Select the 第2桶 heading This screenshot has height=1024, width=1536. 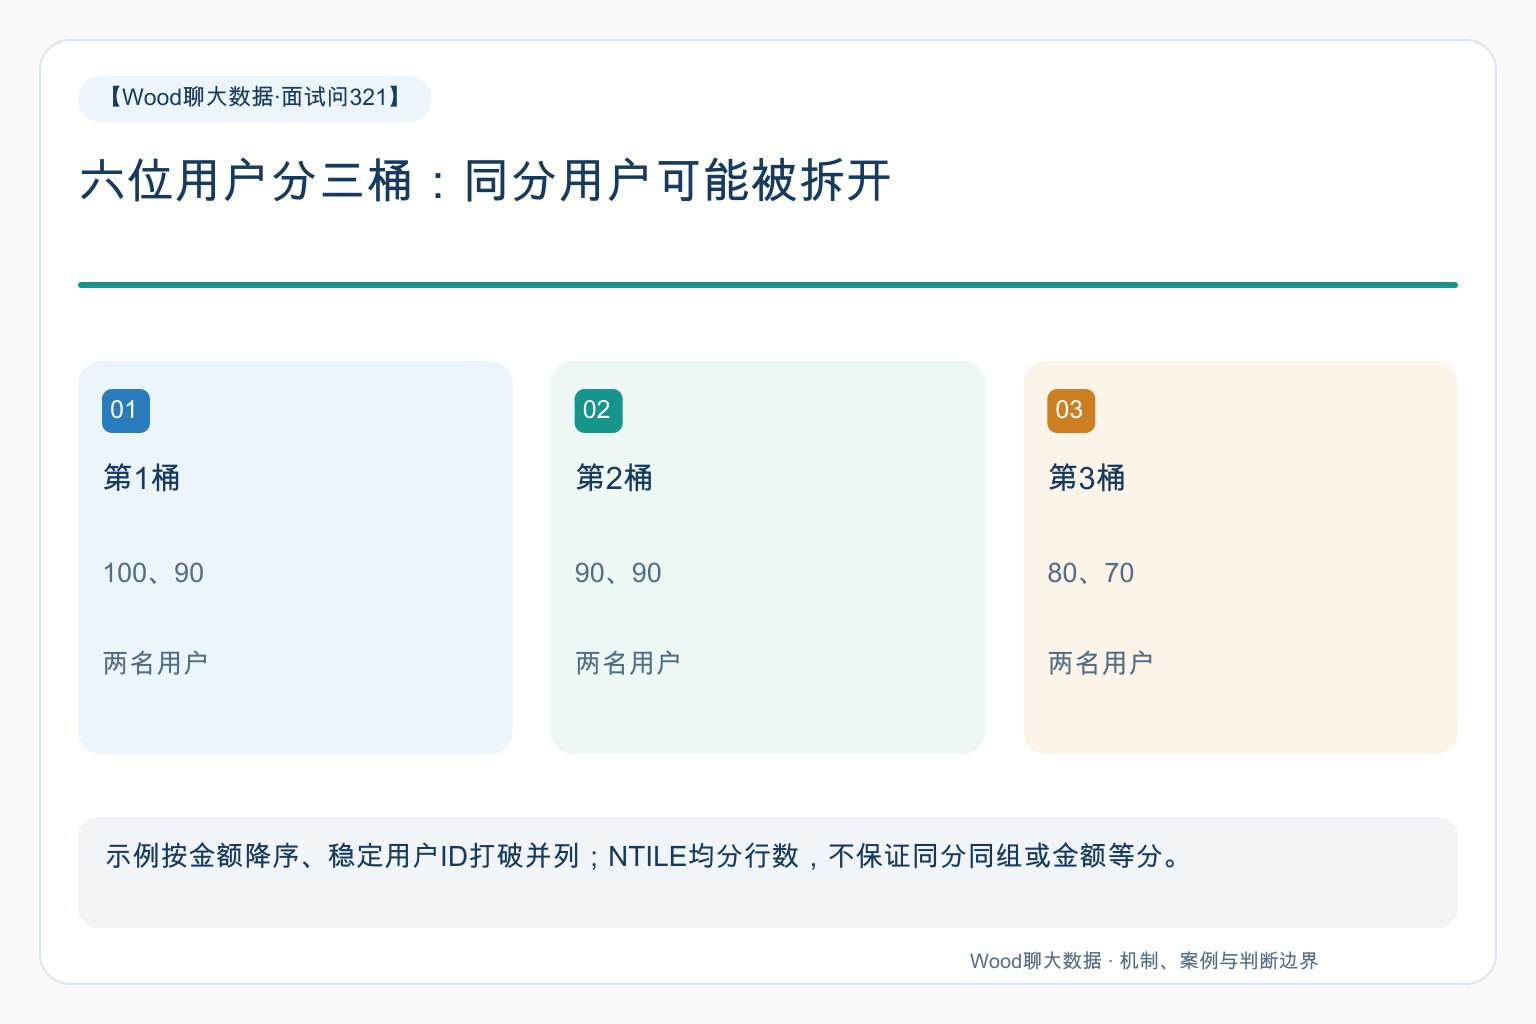point(614,478)
